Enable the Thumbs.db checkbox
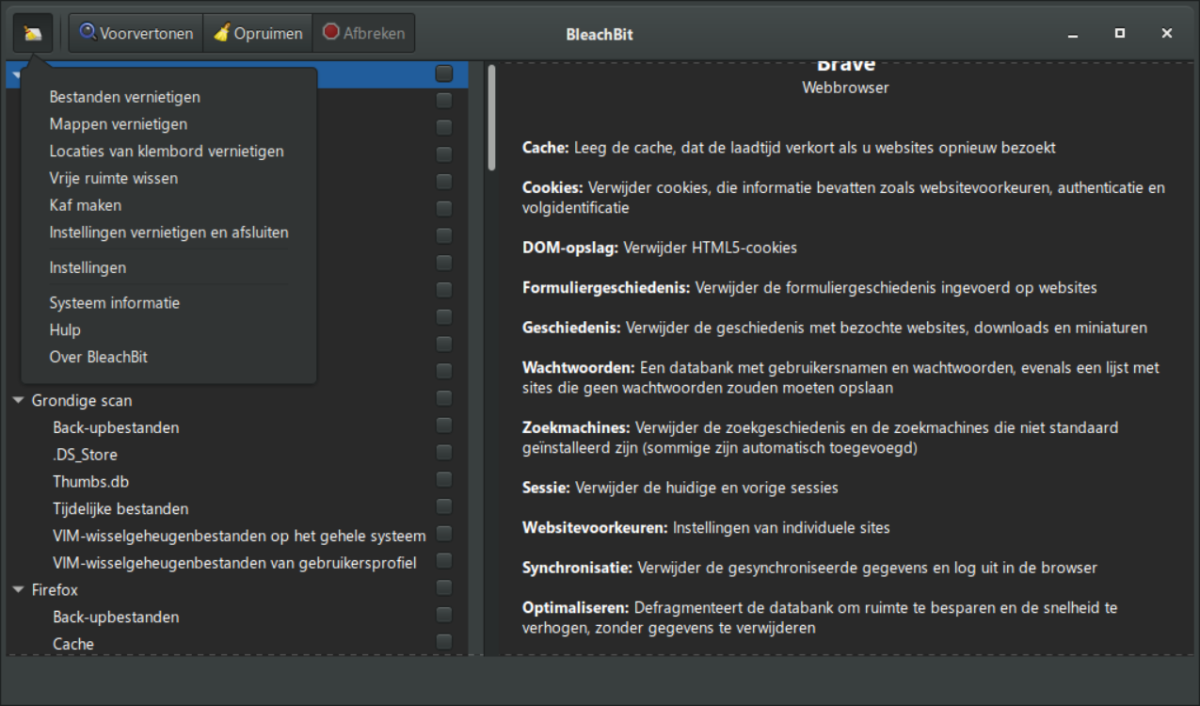1200x706 pixels. click(x=444, y=481)
